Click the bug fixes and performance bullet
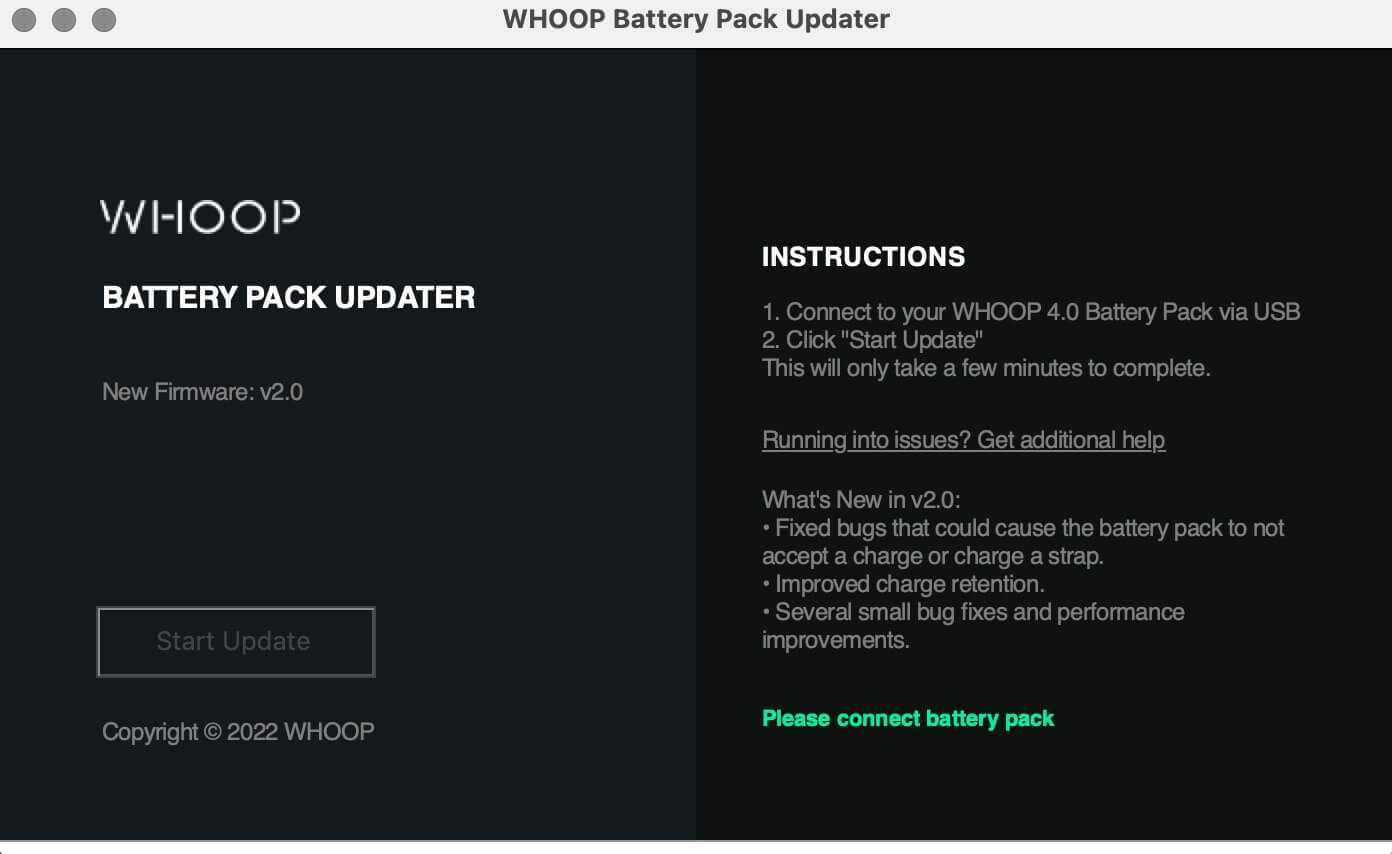1392x854 pixels. pyautogui.click(x=972, y=611)
